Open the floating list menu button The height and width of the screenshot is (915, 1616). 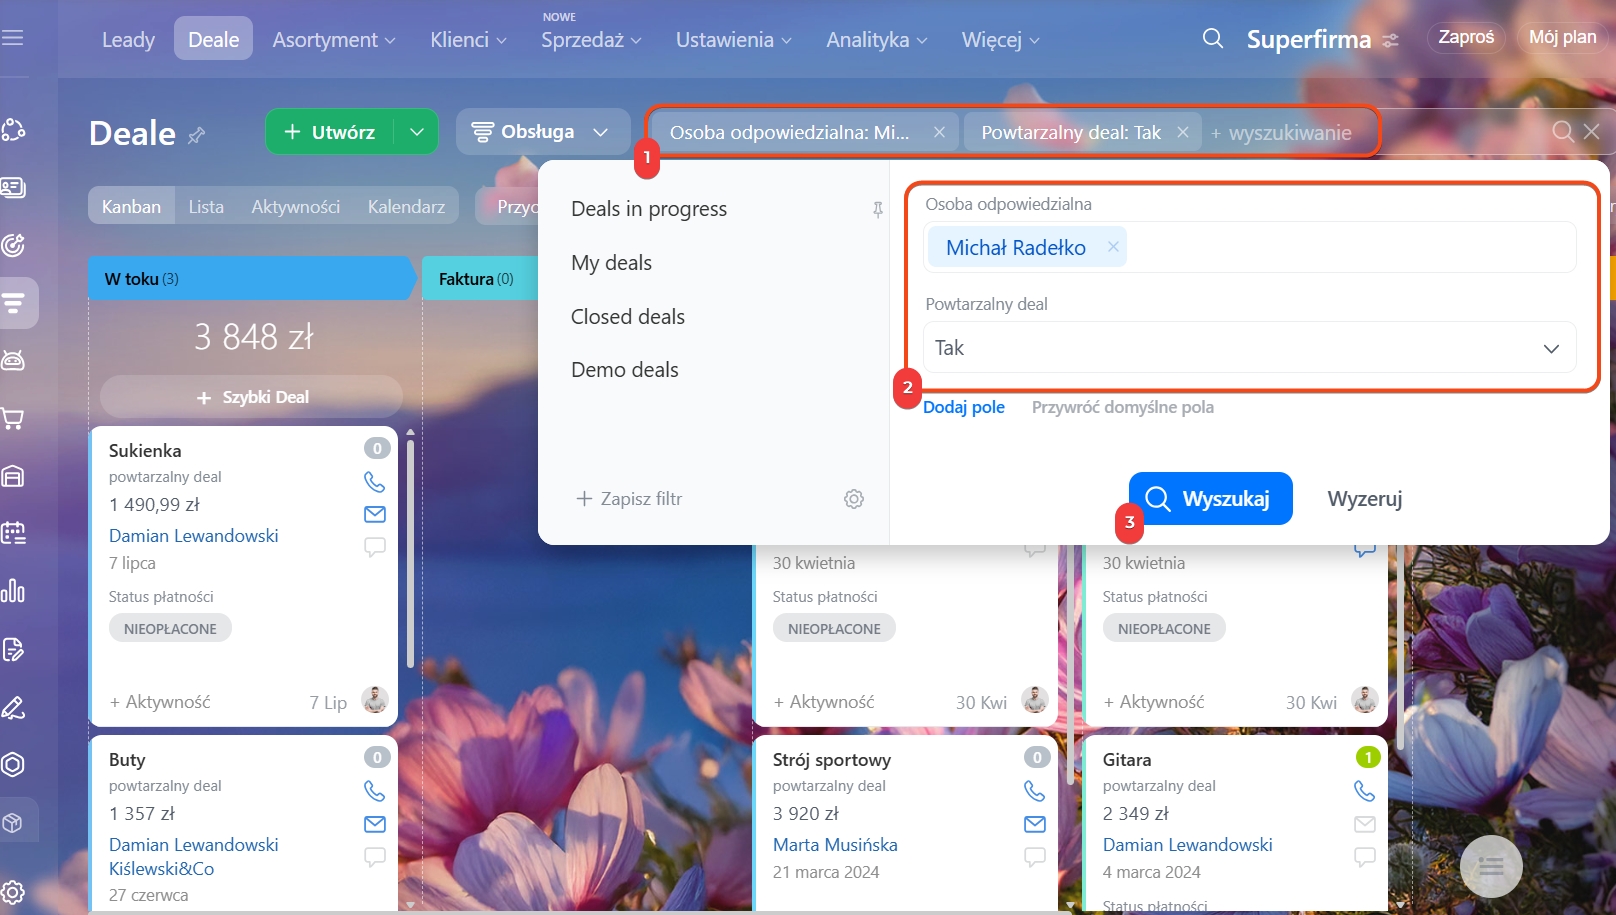(x=1491, y=867)
